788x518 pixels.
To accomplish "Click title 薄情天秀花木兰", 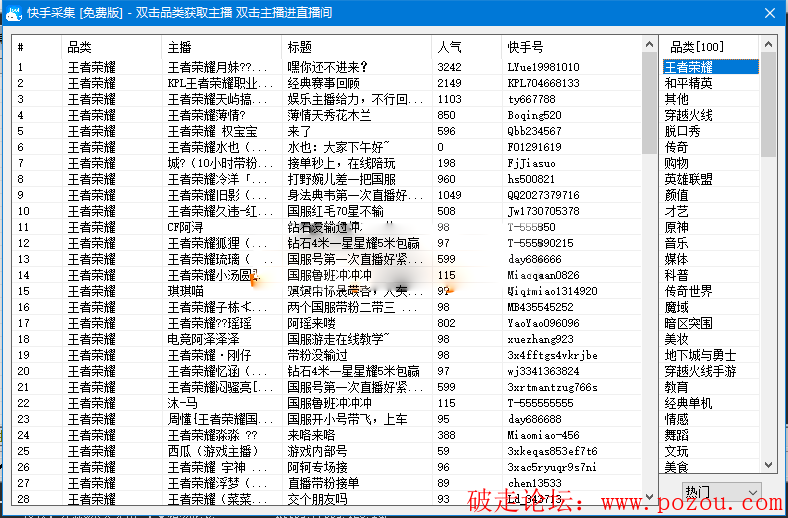I will tap(329, 116).
